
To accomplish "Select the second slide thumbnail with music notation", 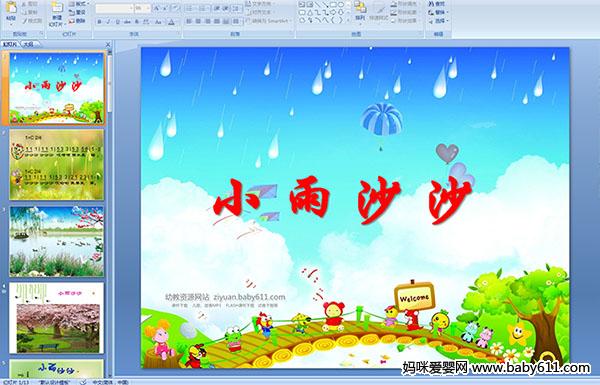I will pyautogui.click(x=57, y=165).
